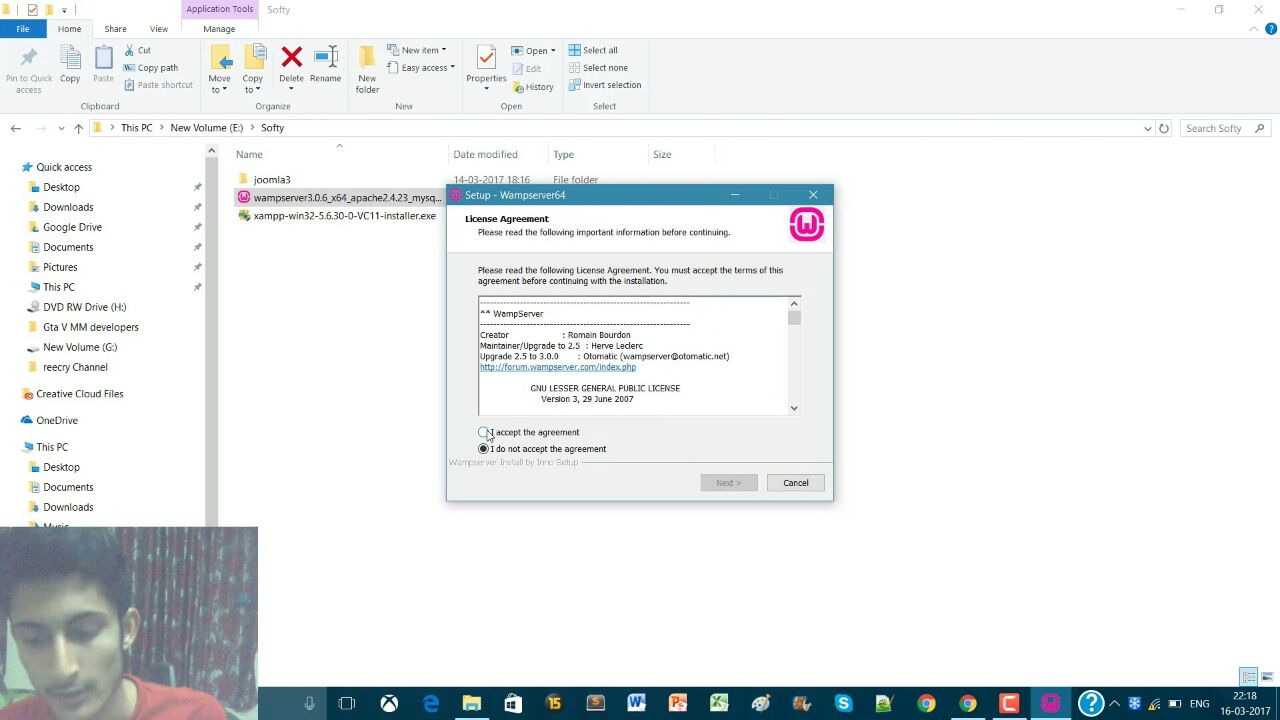Click Cut in Clipboard group
The image size is (1280, 720).
coord(137,50)
